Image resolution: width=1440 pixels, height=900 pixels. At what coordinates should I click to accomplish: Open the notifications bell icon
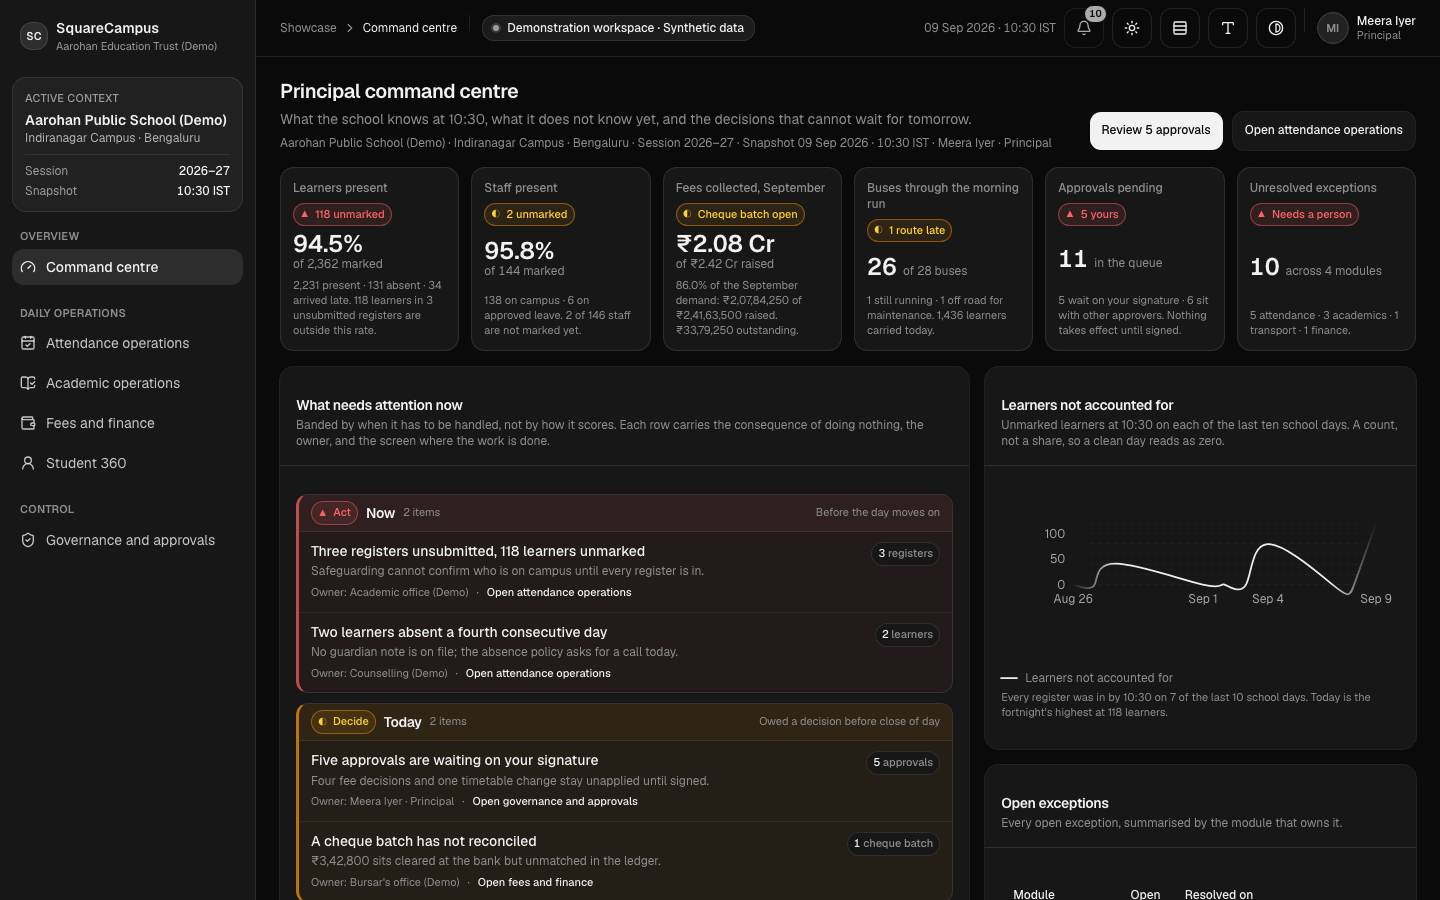pos(1084,28)
